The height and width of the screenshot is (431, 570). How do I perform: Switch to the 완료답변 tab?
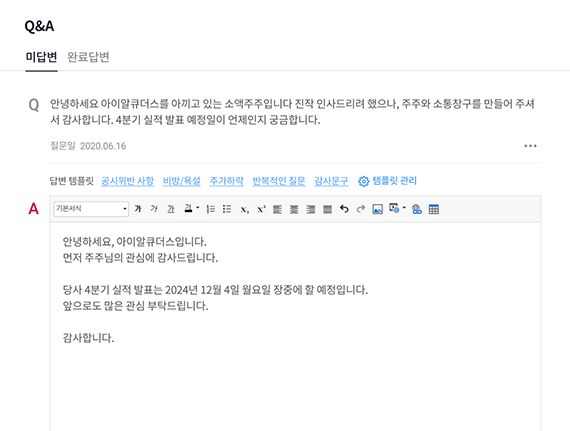coord(88,57)
